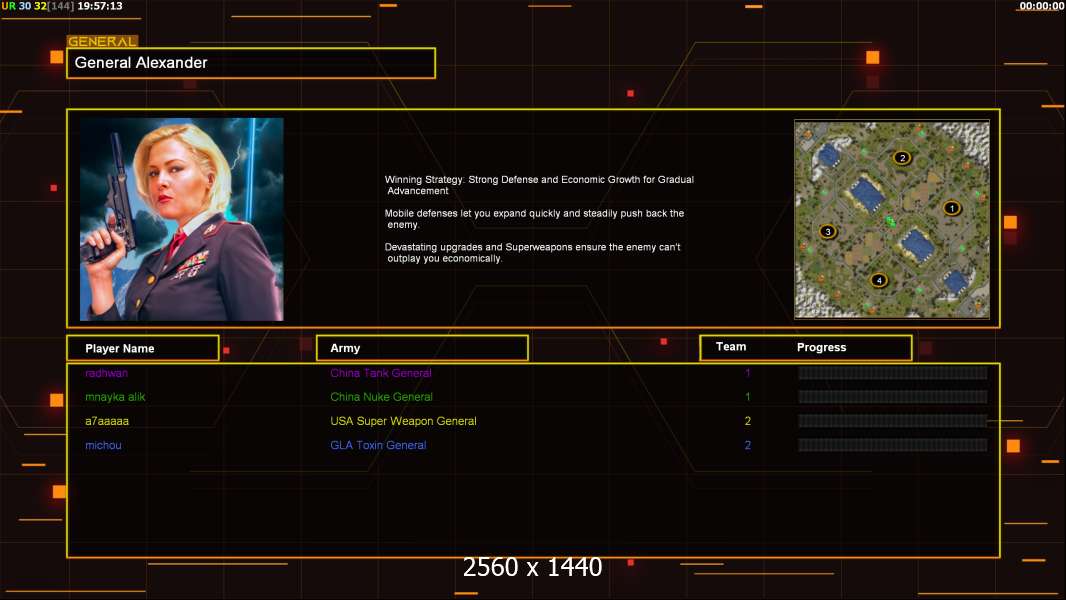Image resolution: width=1066 pixels, height=600 pixels.
Task: Click the Player Name column header
Action: pos(143,348)
